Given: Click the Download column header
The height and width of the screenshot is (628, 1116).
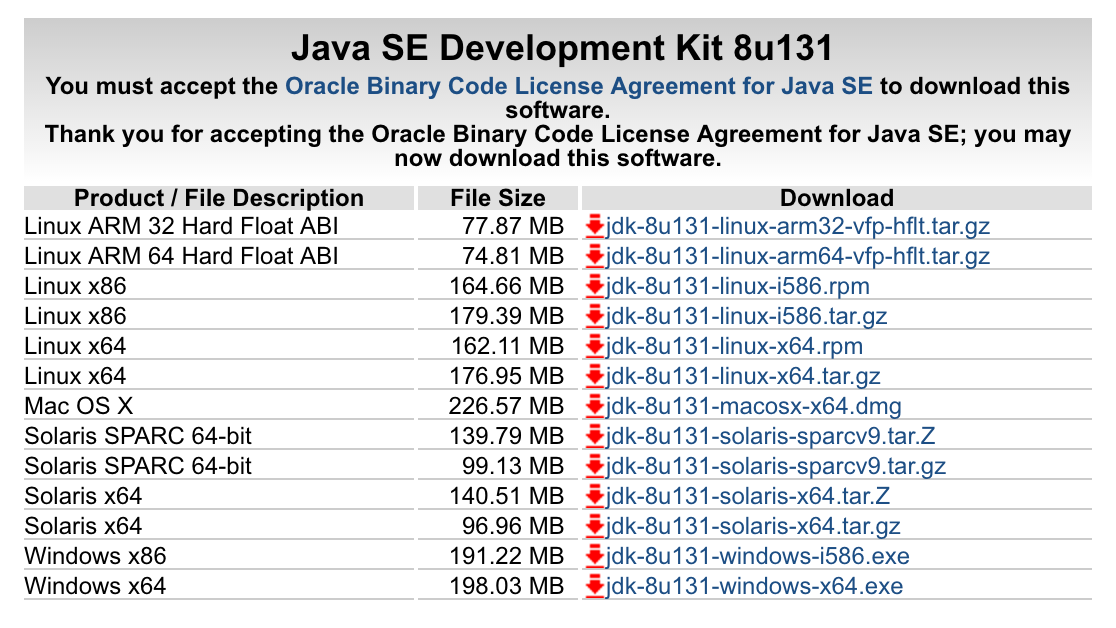Looking at the screenshot, I should tap(836, 198).
